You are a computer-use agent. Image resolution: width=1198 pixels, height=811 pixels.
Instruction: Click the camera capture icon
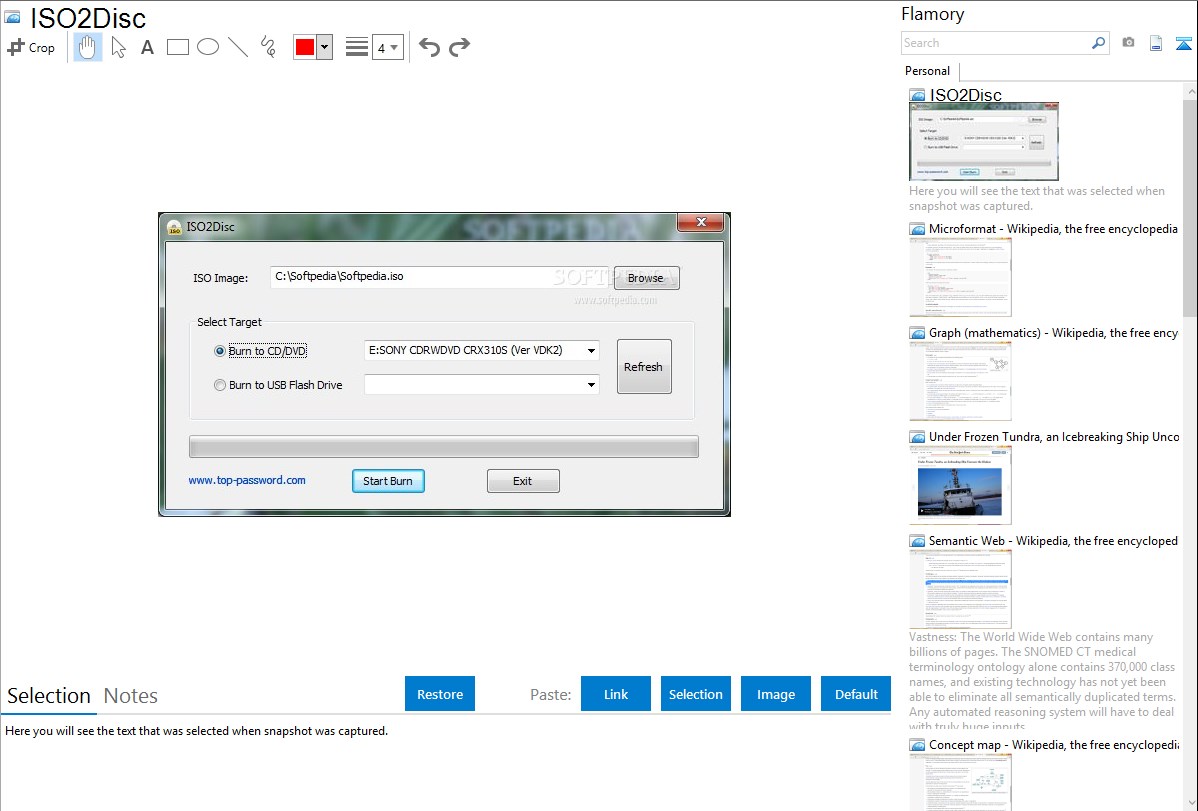coord(1128,43)
